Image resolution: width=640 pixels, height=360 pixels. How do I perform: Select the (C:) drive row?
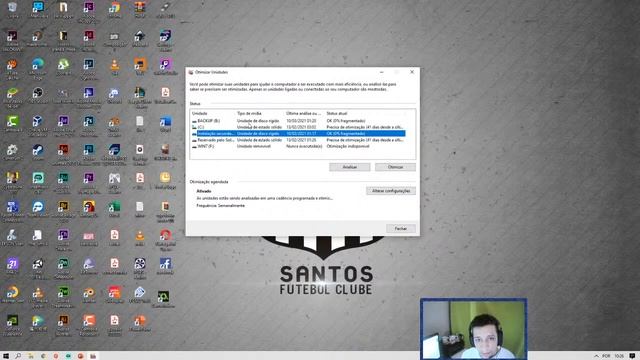(298, 127)
